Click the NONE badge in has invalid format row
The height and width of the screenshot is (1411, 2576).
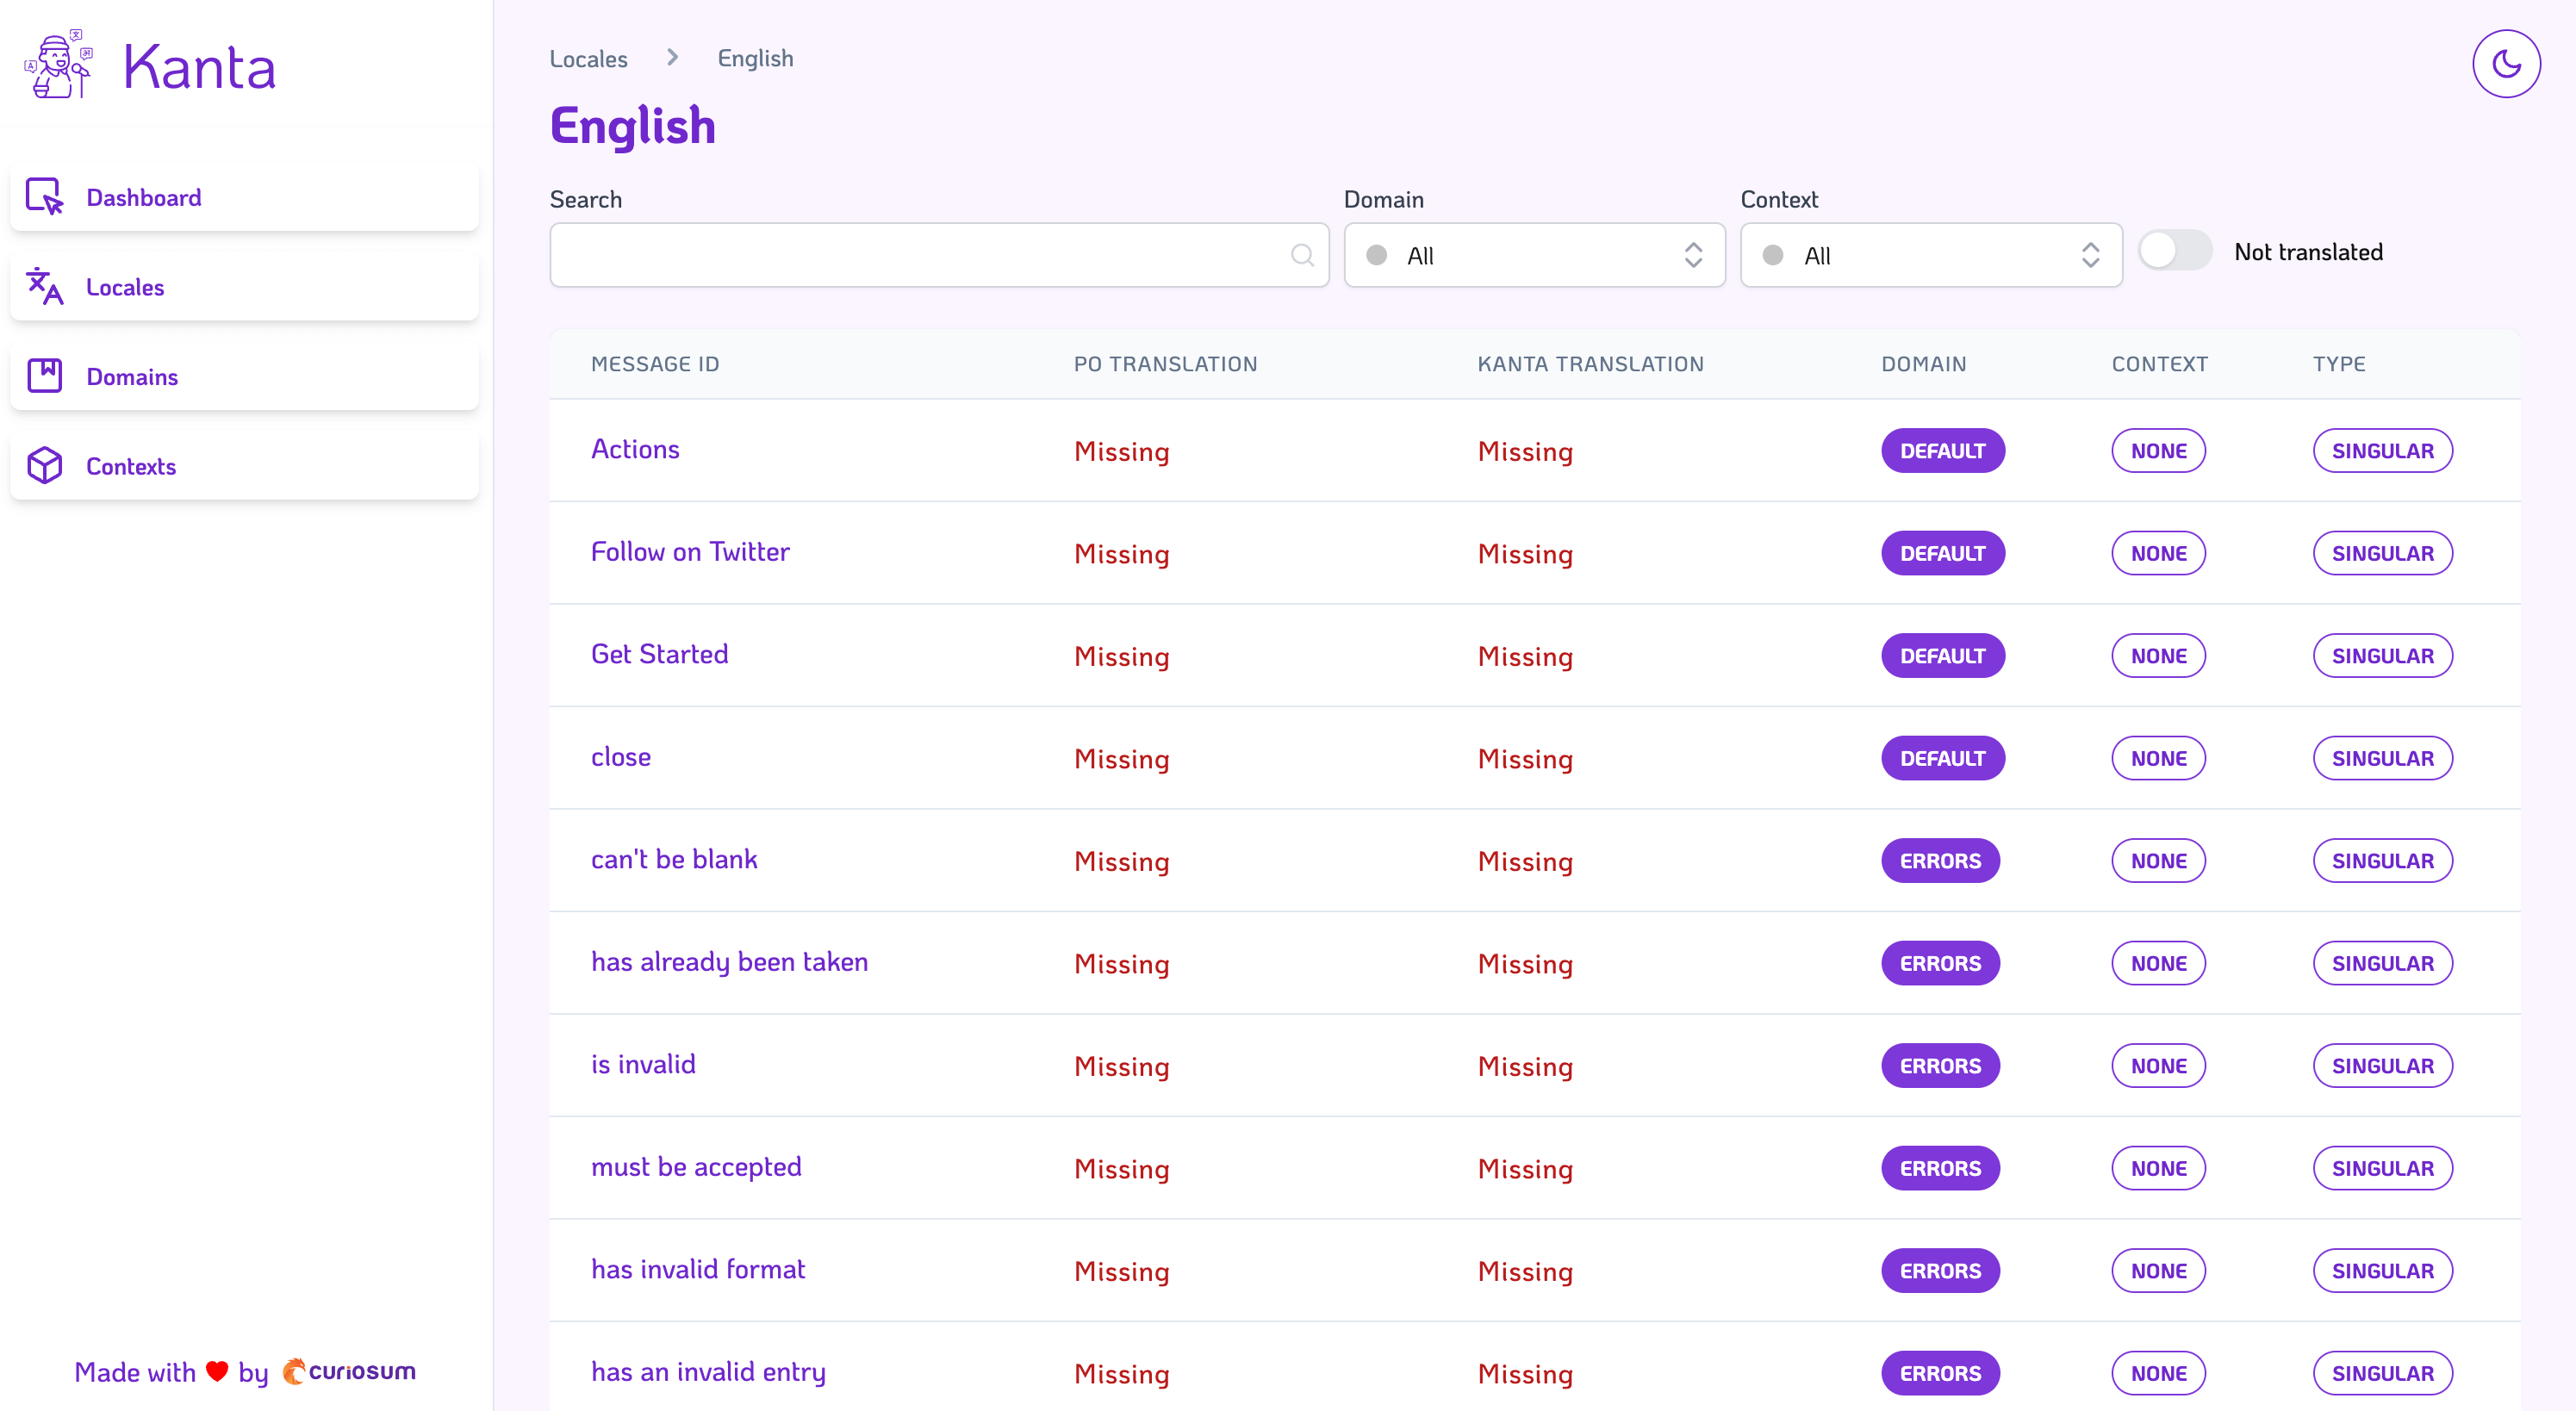click(x=2158, y=1271)
